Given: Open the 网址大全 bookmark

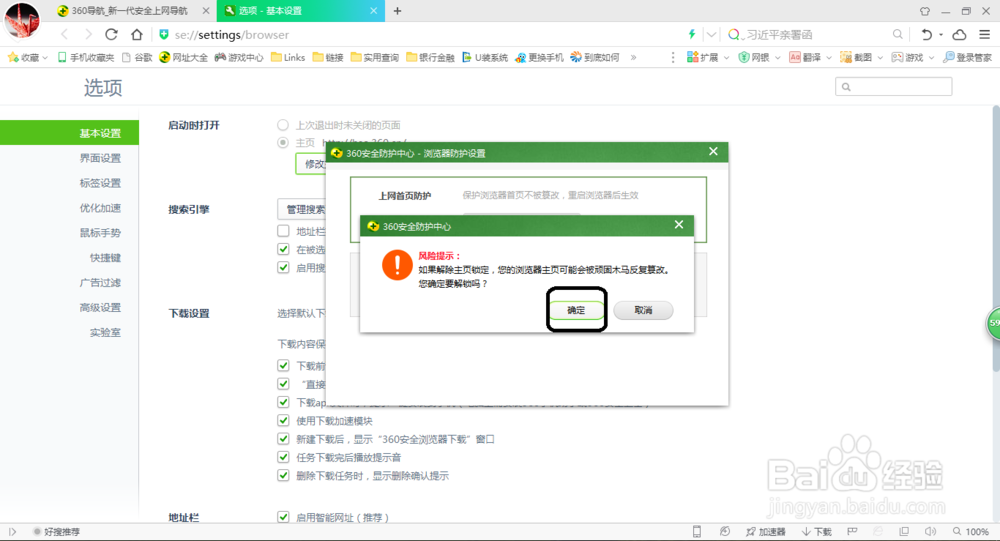Looking at the screenshot, I should coord(184,57).
